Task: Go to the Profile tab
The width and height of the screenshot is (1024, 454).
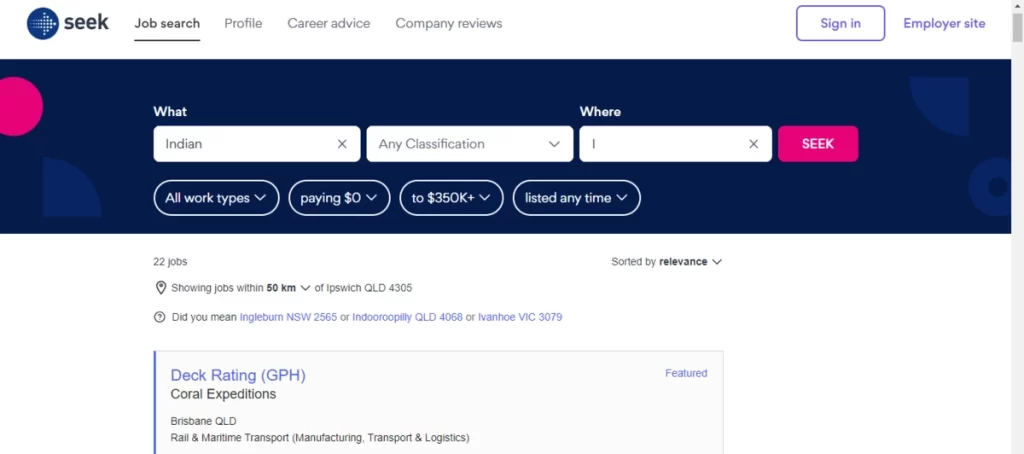Action: [x=243, y=23]
